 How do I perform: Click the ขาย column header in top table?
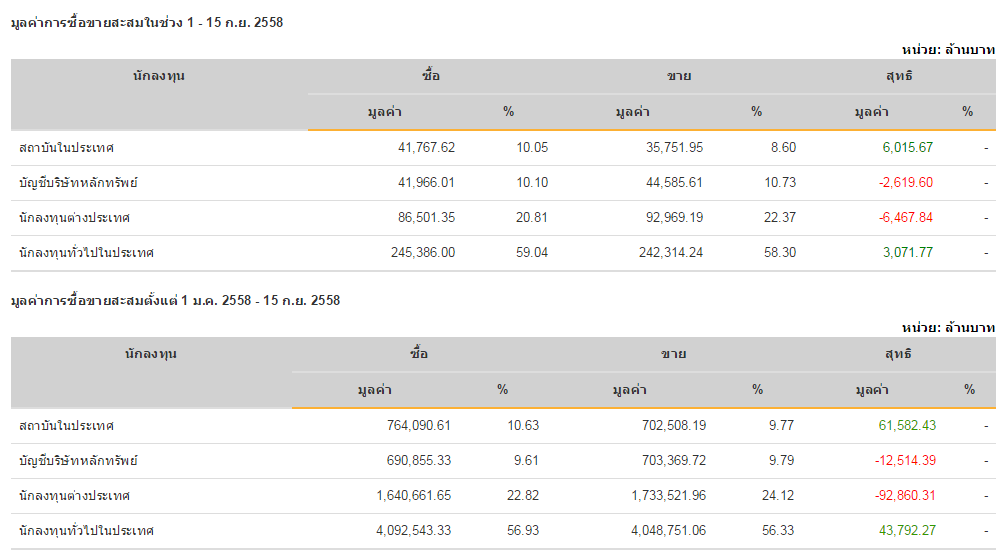679,76
